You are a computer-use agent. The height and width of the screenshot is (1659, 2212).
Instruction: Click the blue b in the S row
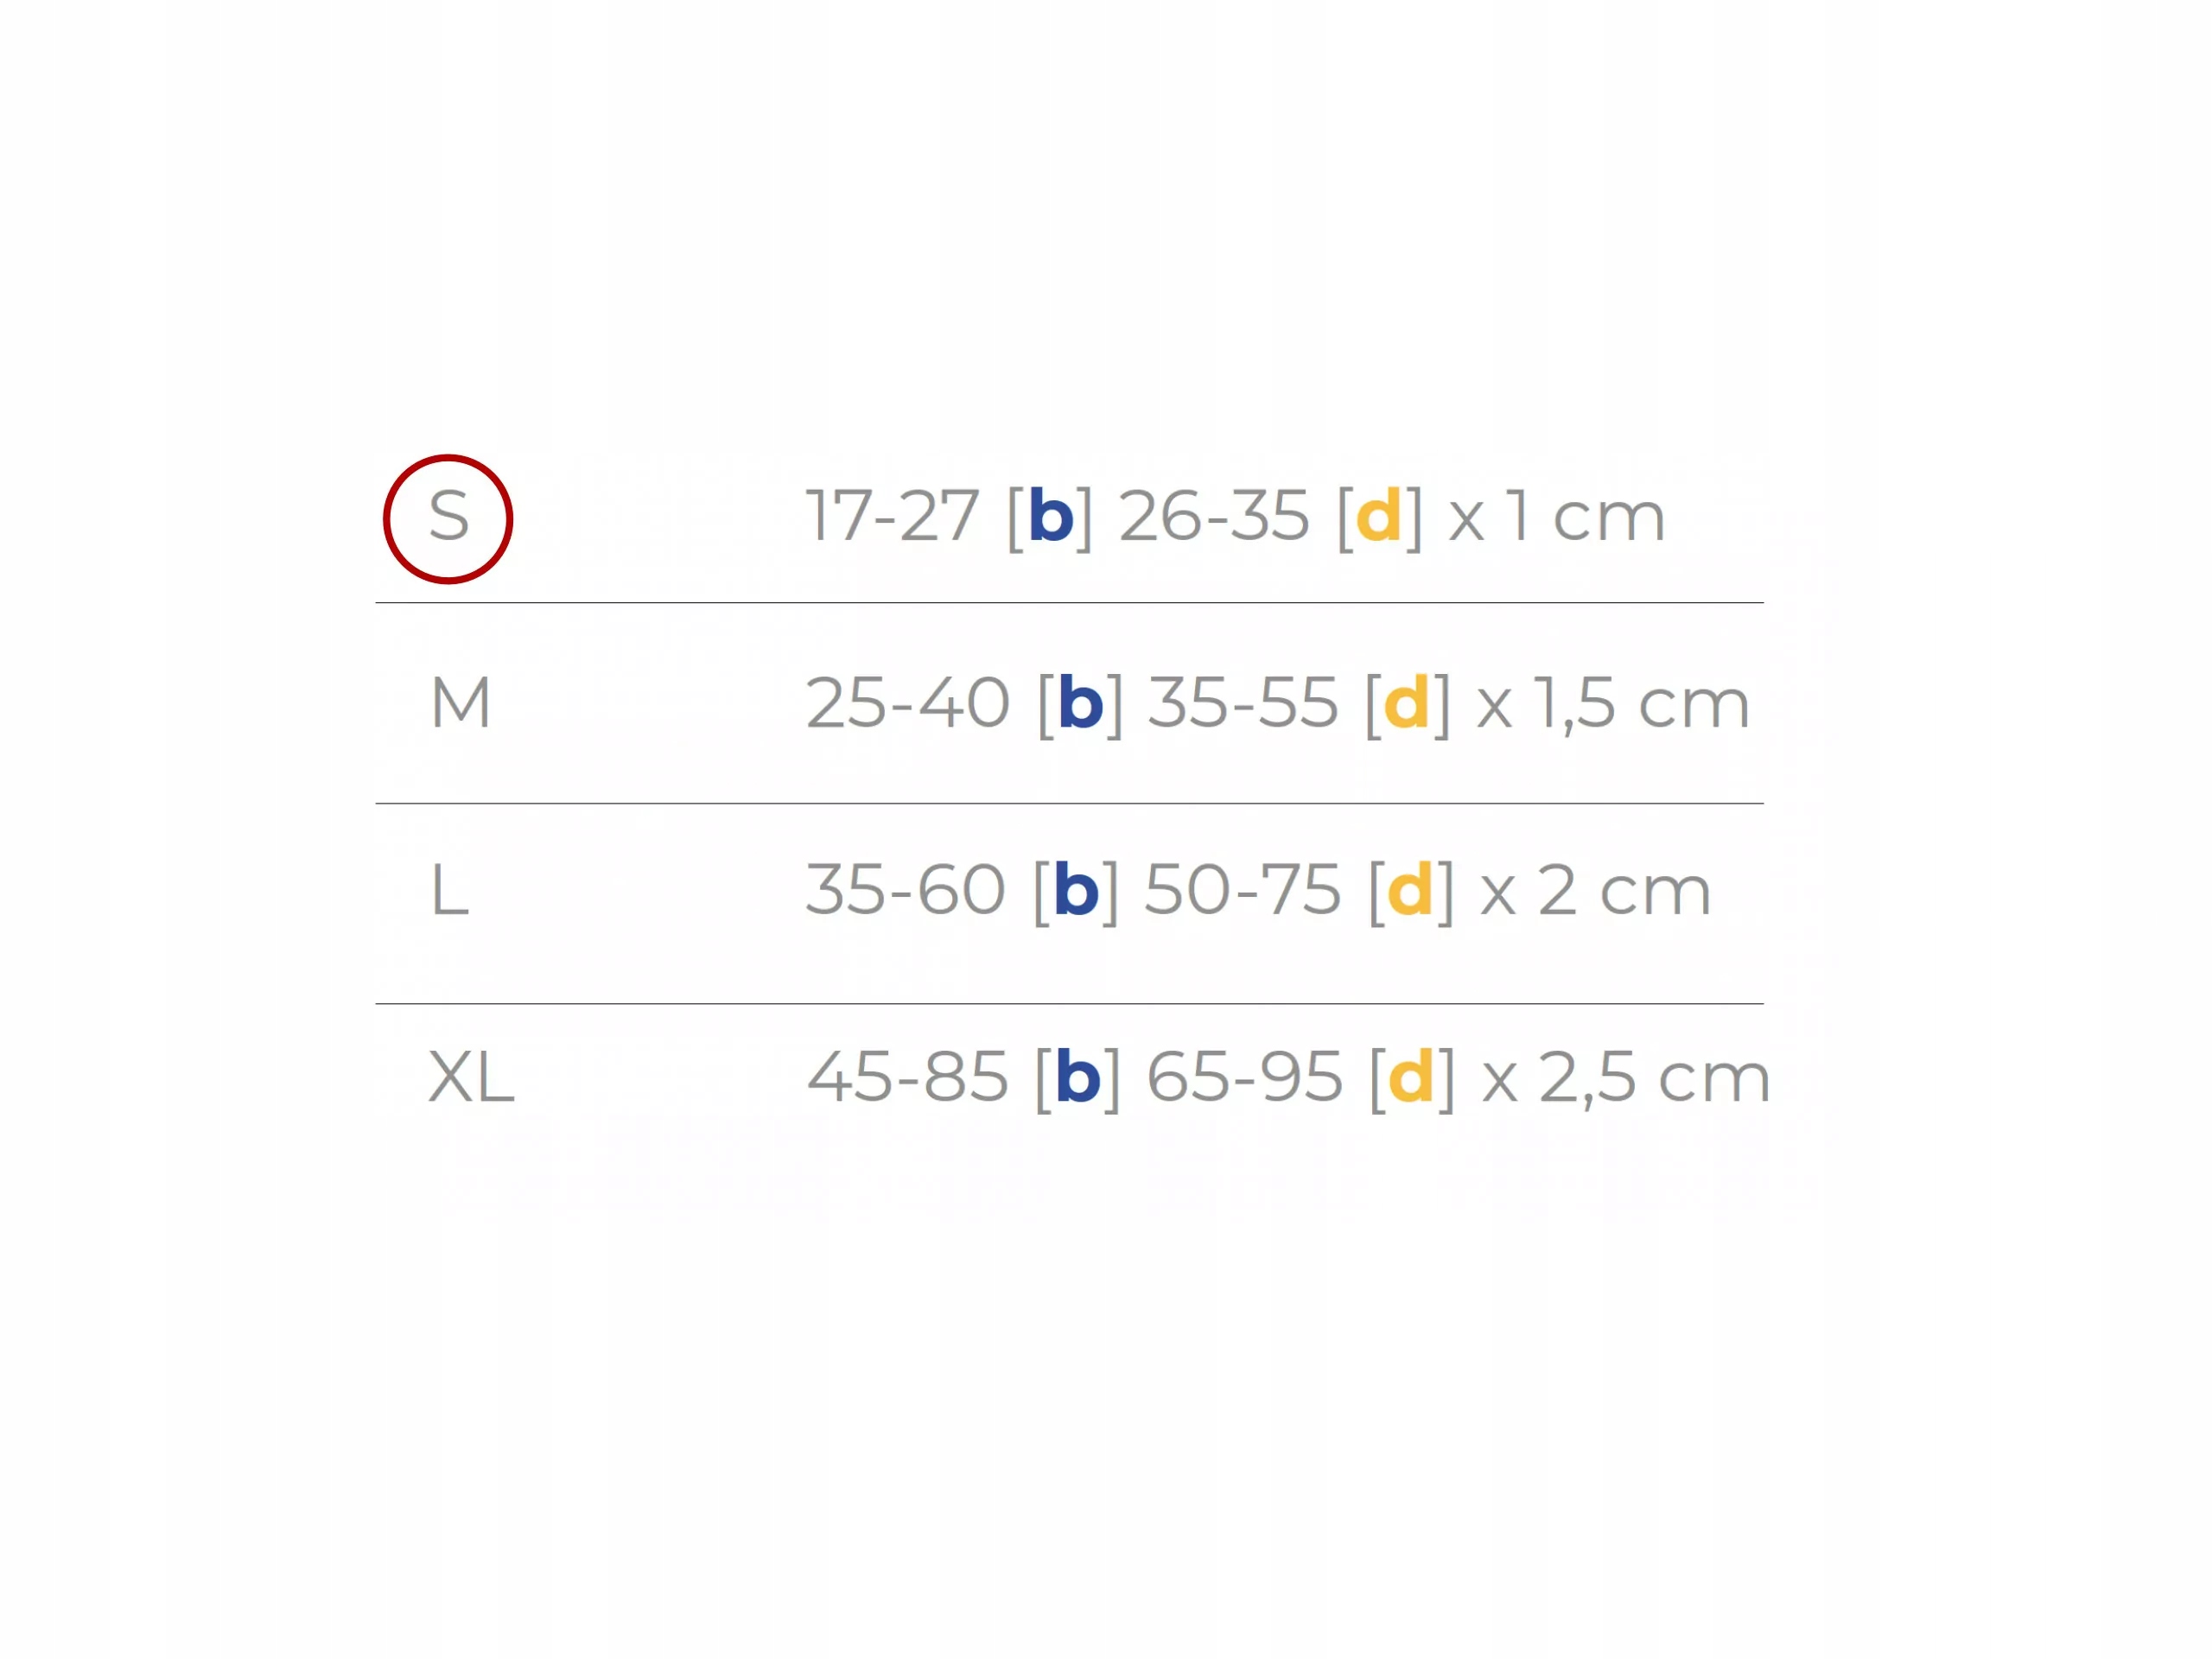click(1050, 516)
